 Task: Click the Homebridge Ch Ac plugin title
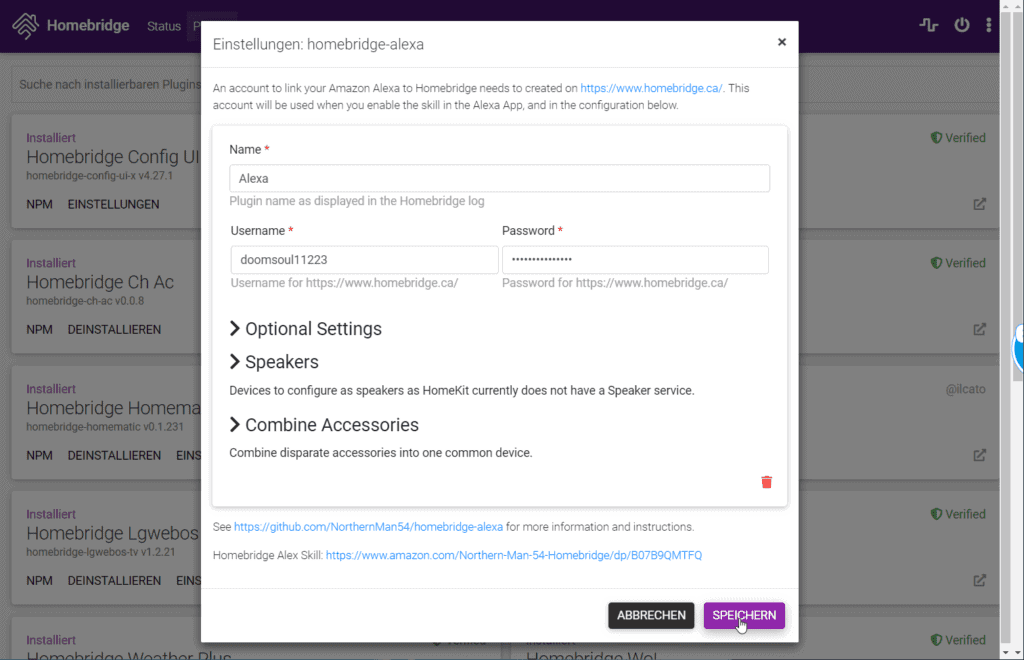point(100,283)
